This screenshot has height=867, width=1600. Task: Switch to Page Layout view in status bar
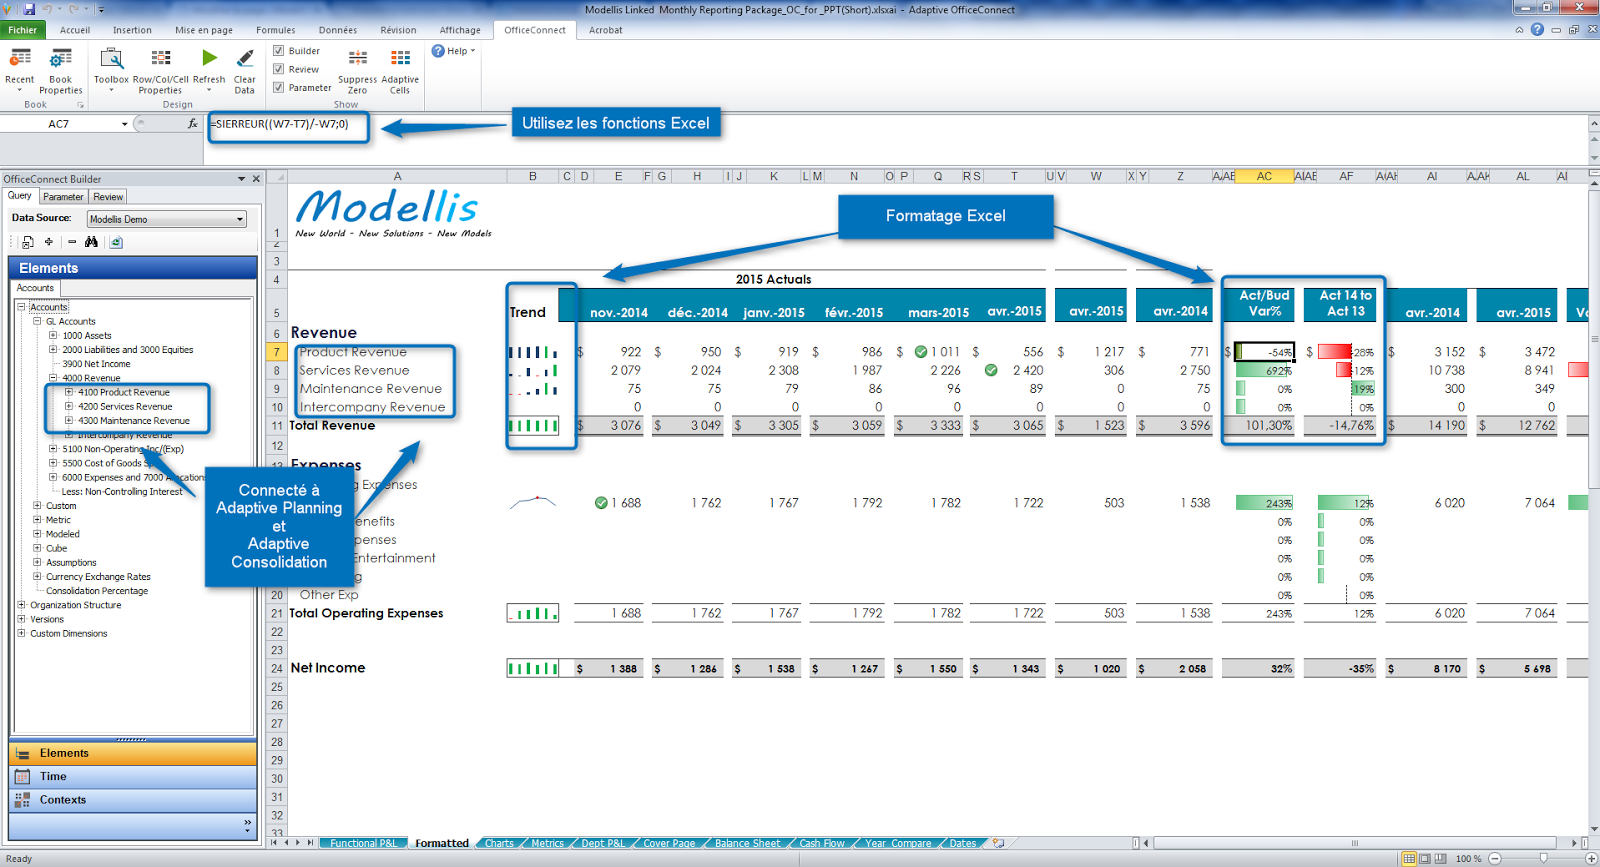point(1425,858)
